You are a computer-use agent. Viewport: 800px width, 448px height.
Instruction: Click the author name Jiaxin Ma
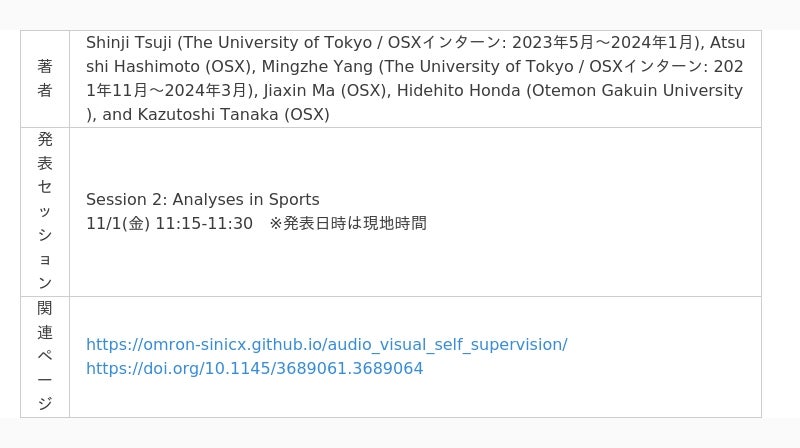pyautogui.click(x=300, y=91)
